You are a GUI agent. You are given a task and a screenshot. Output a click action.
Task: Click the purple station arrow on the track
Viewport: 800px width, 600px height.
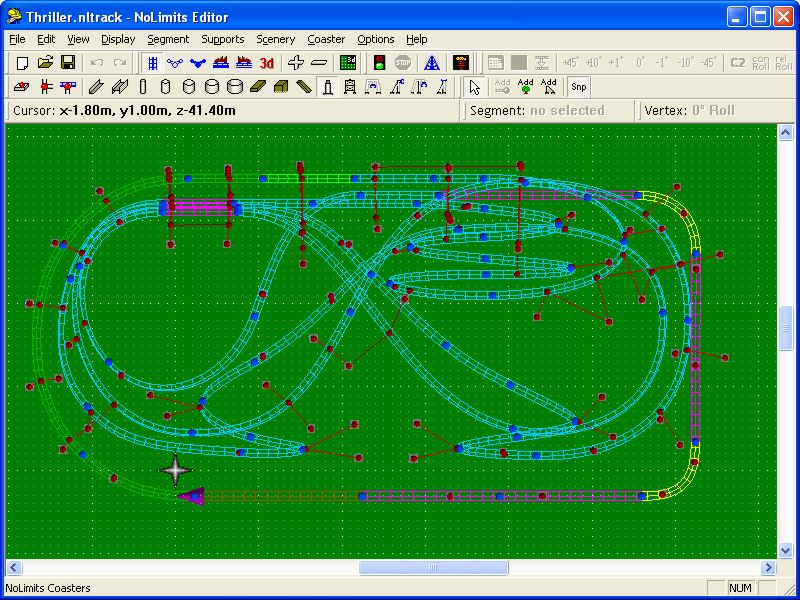point(191,495)
